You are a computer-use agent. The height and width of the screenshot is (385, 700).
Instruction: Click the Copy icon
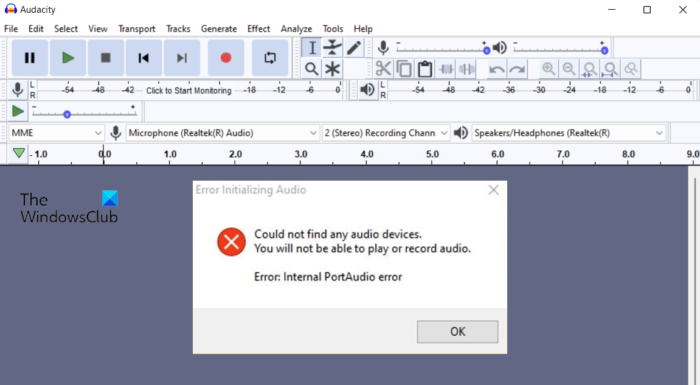click(x=404, y=69)
